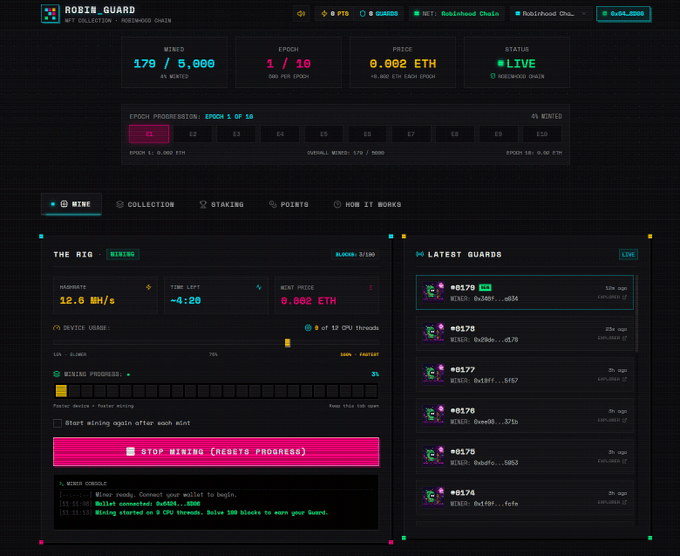680x556 pixels.
Task: Click the Miner Console prompt icon
Action: pos(61,483)
